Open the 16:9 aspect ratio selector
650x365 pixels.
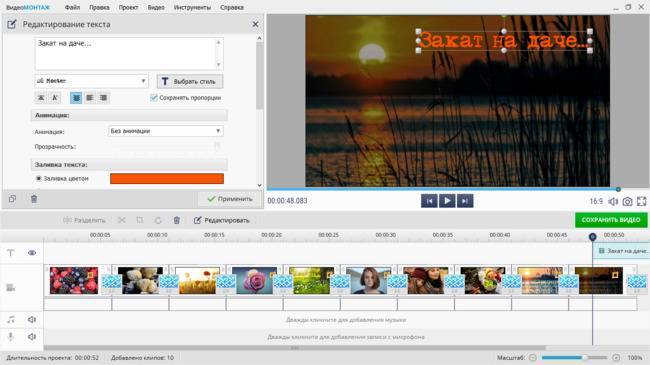coord(596,201)
